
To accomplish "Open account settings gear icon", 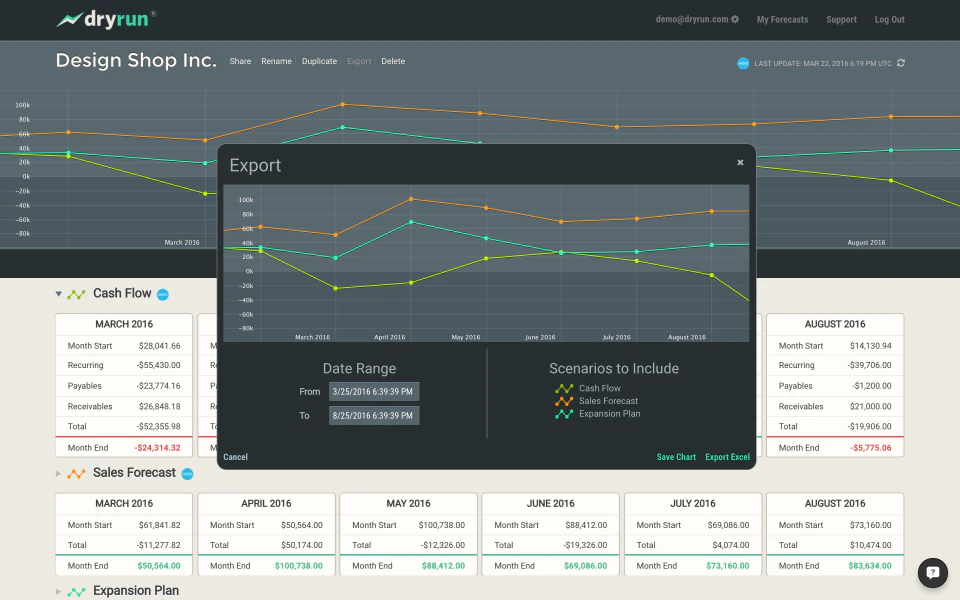I will coord(735,20).
